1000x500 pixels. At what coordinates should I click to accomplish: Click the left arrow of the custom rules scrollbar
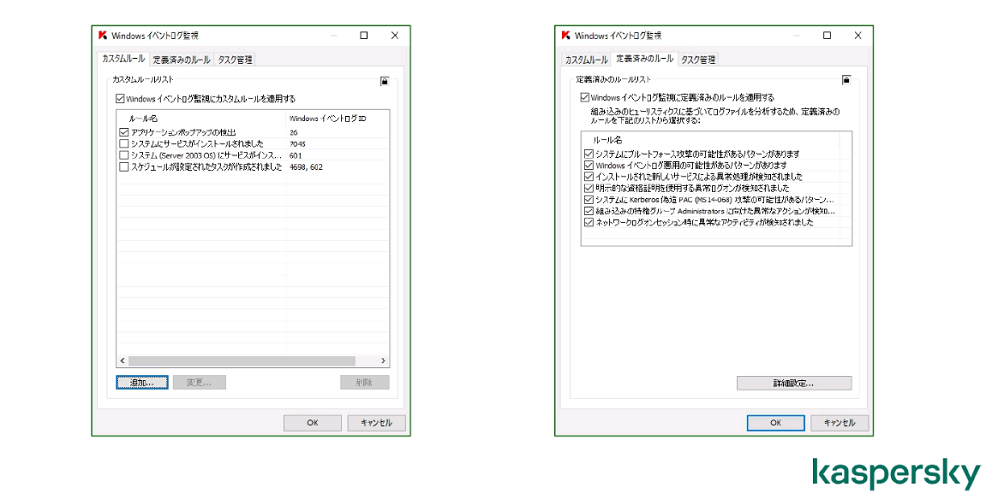click(x=122, y=361)
